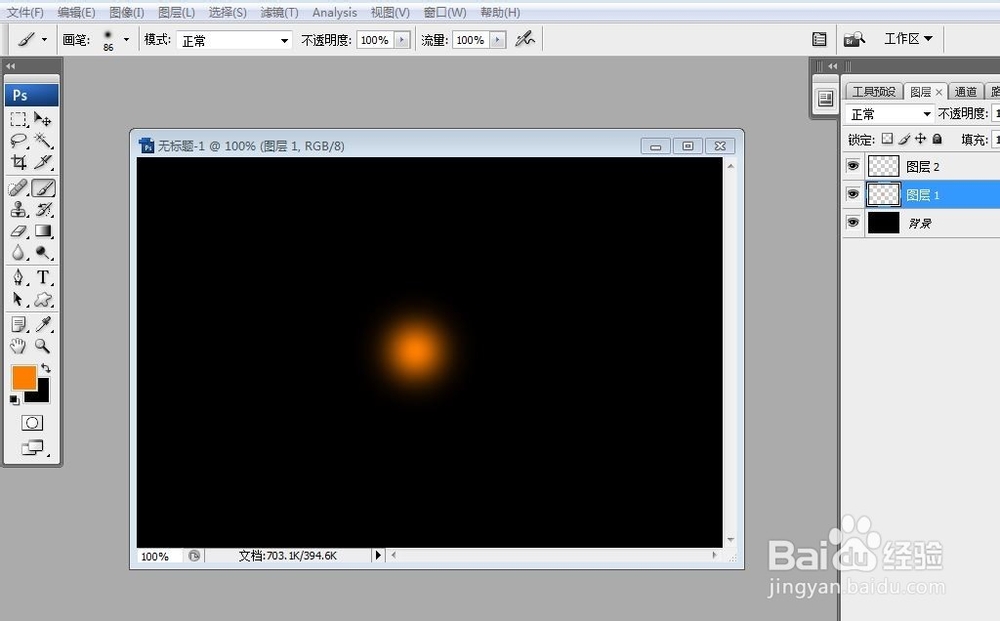Select the Gradient tool
Viewport: 1000px width, 621px height.
tap(43, 231)
